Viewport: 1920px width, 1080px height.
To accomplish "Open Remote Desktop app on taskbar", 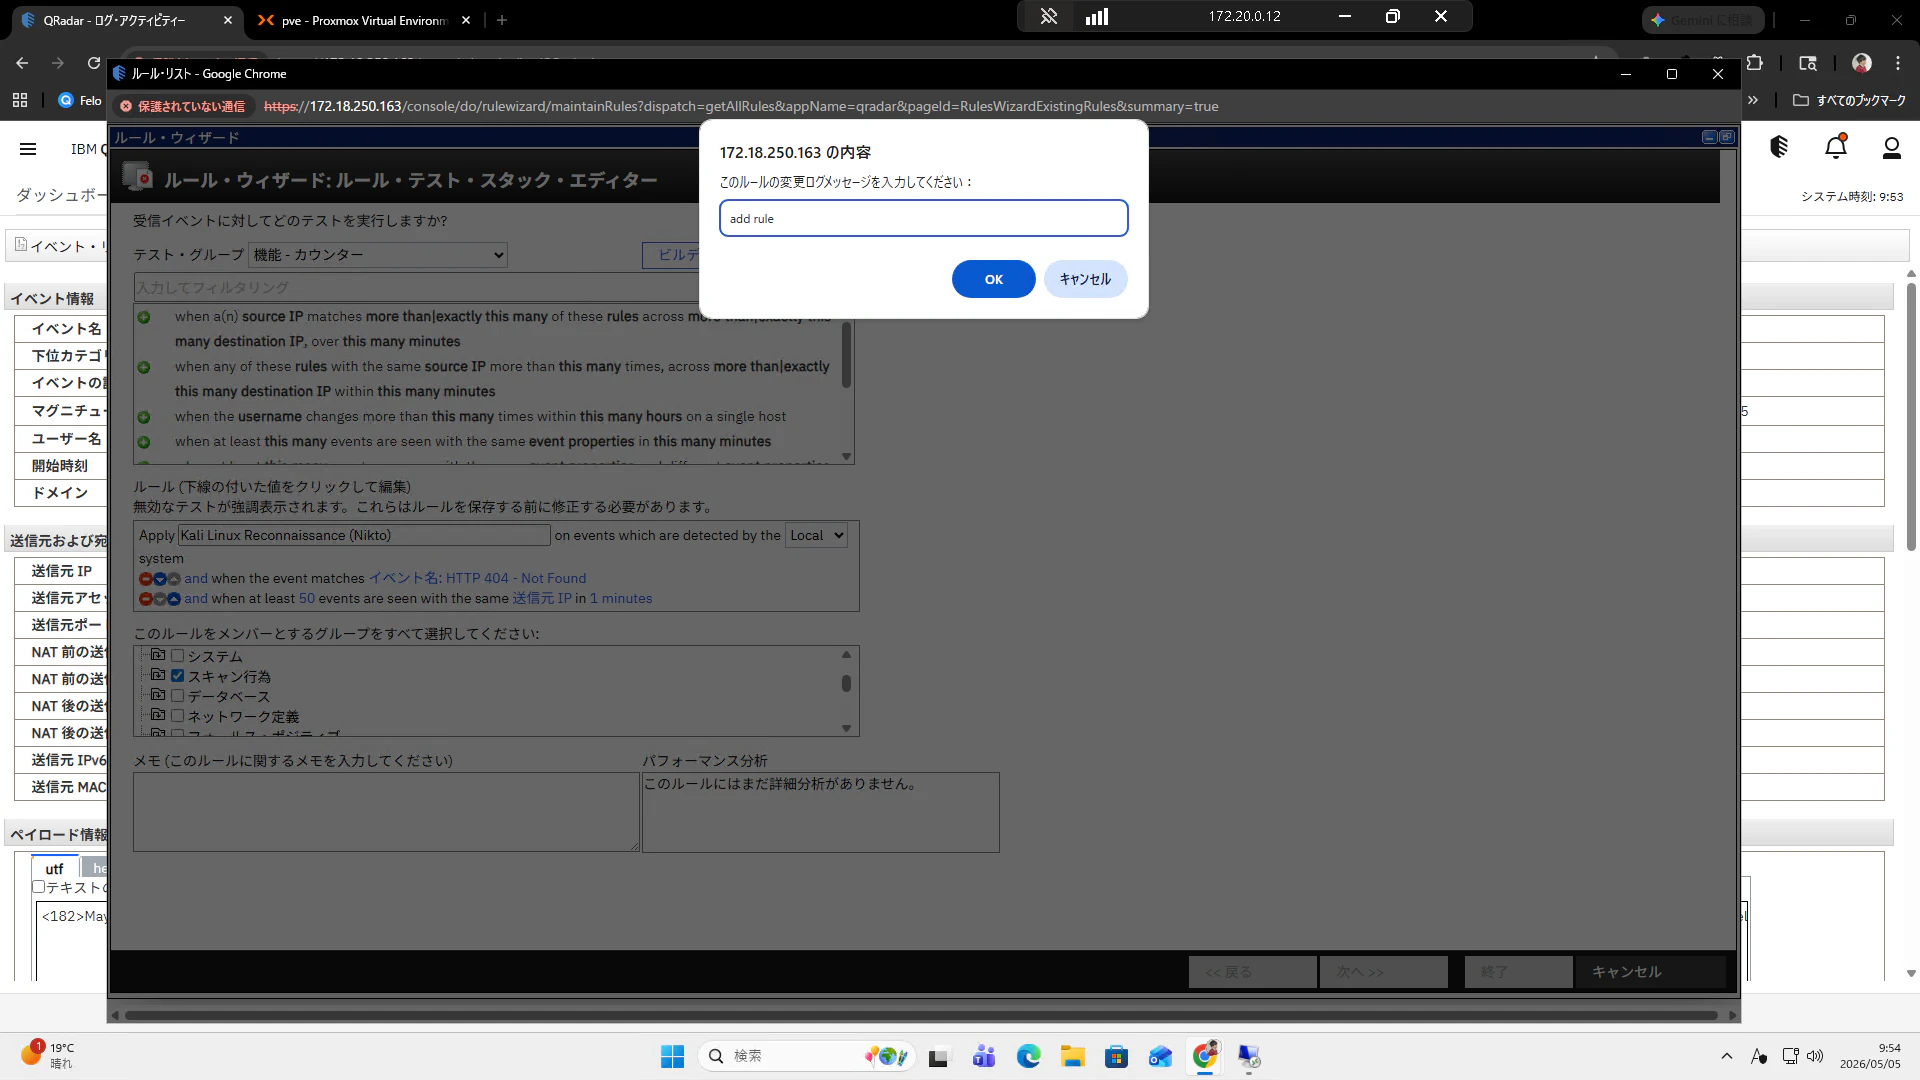I will 1249,1056.
